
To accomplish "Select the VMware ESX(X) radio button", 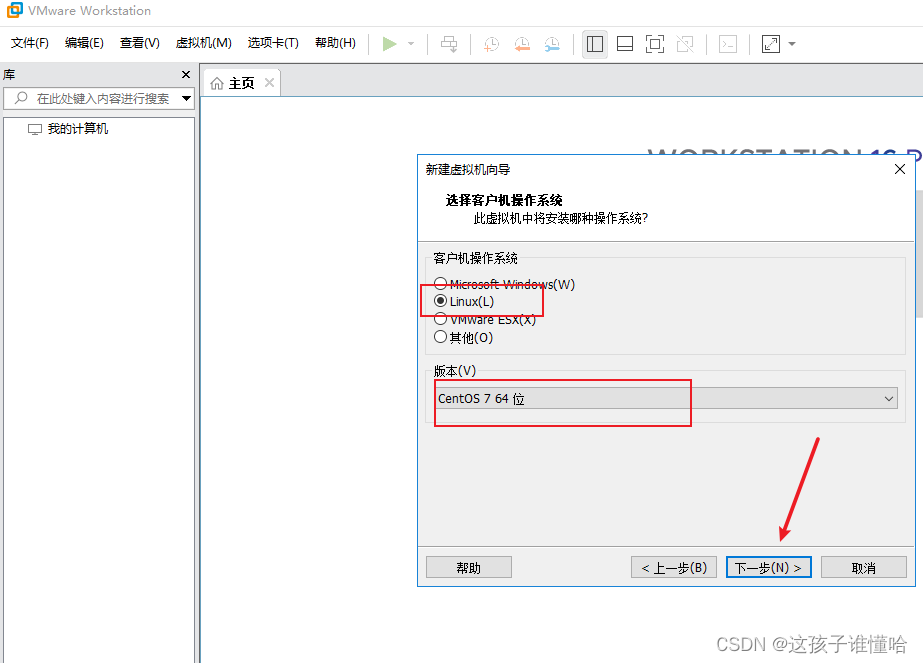I will (x=440, y=319).
